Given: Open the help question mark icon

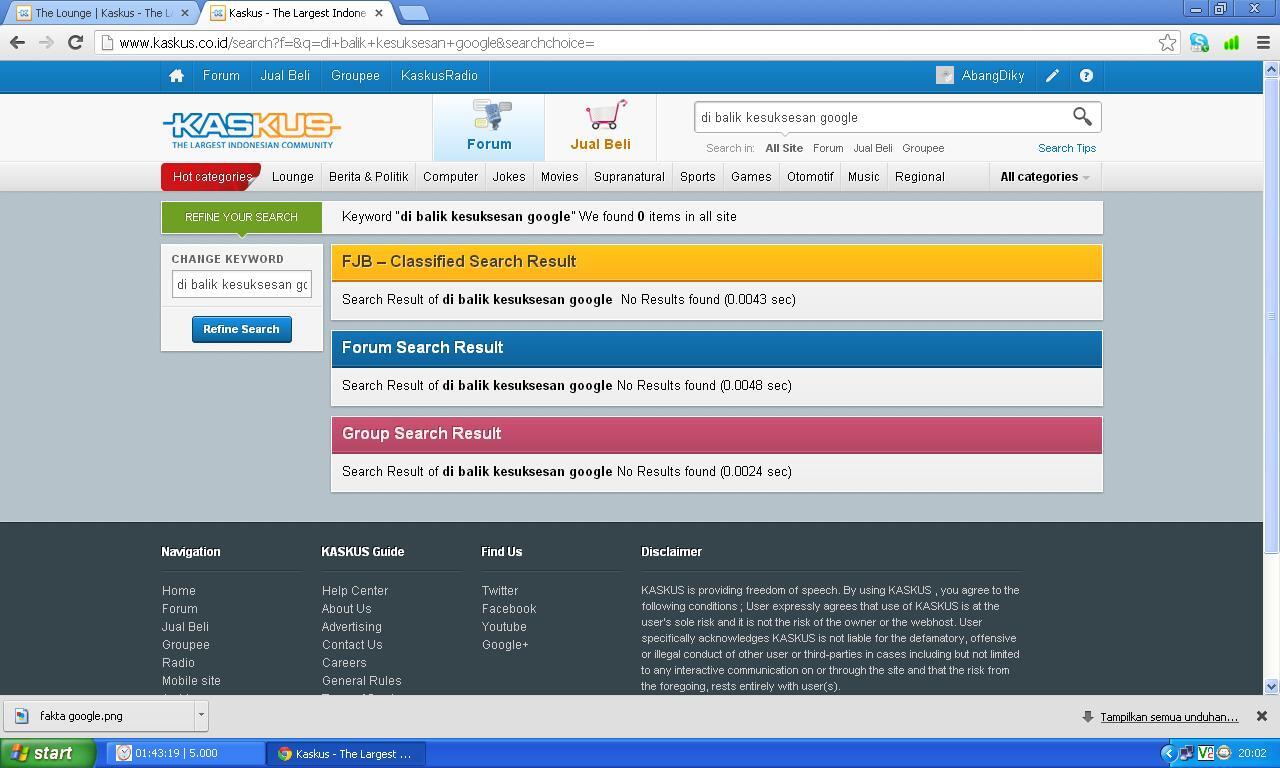Looking at the screenshot, I should coord(1086,76).
